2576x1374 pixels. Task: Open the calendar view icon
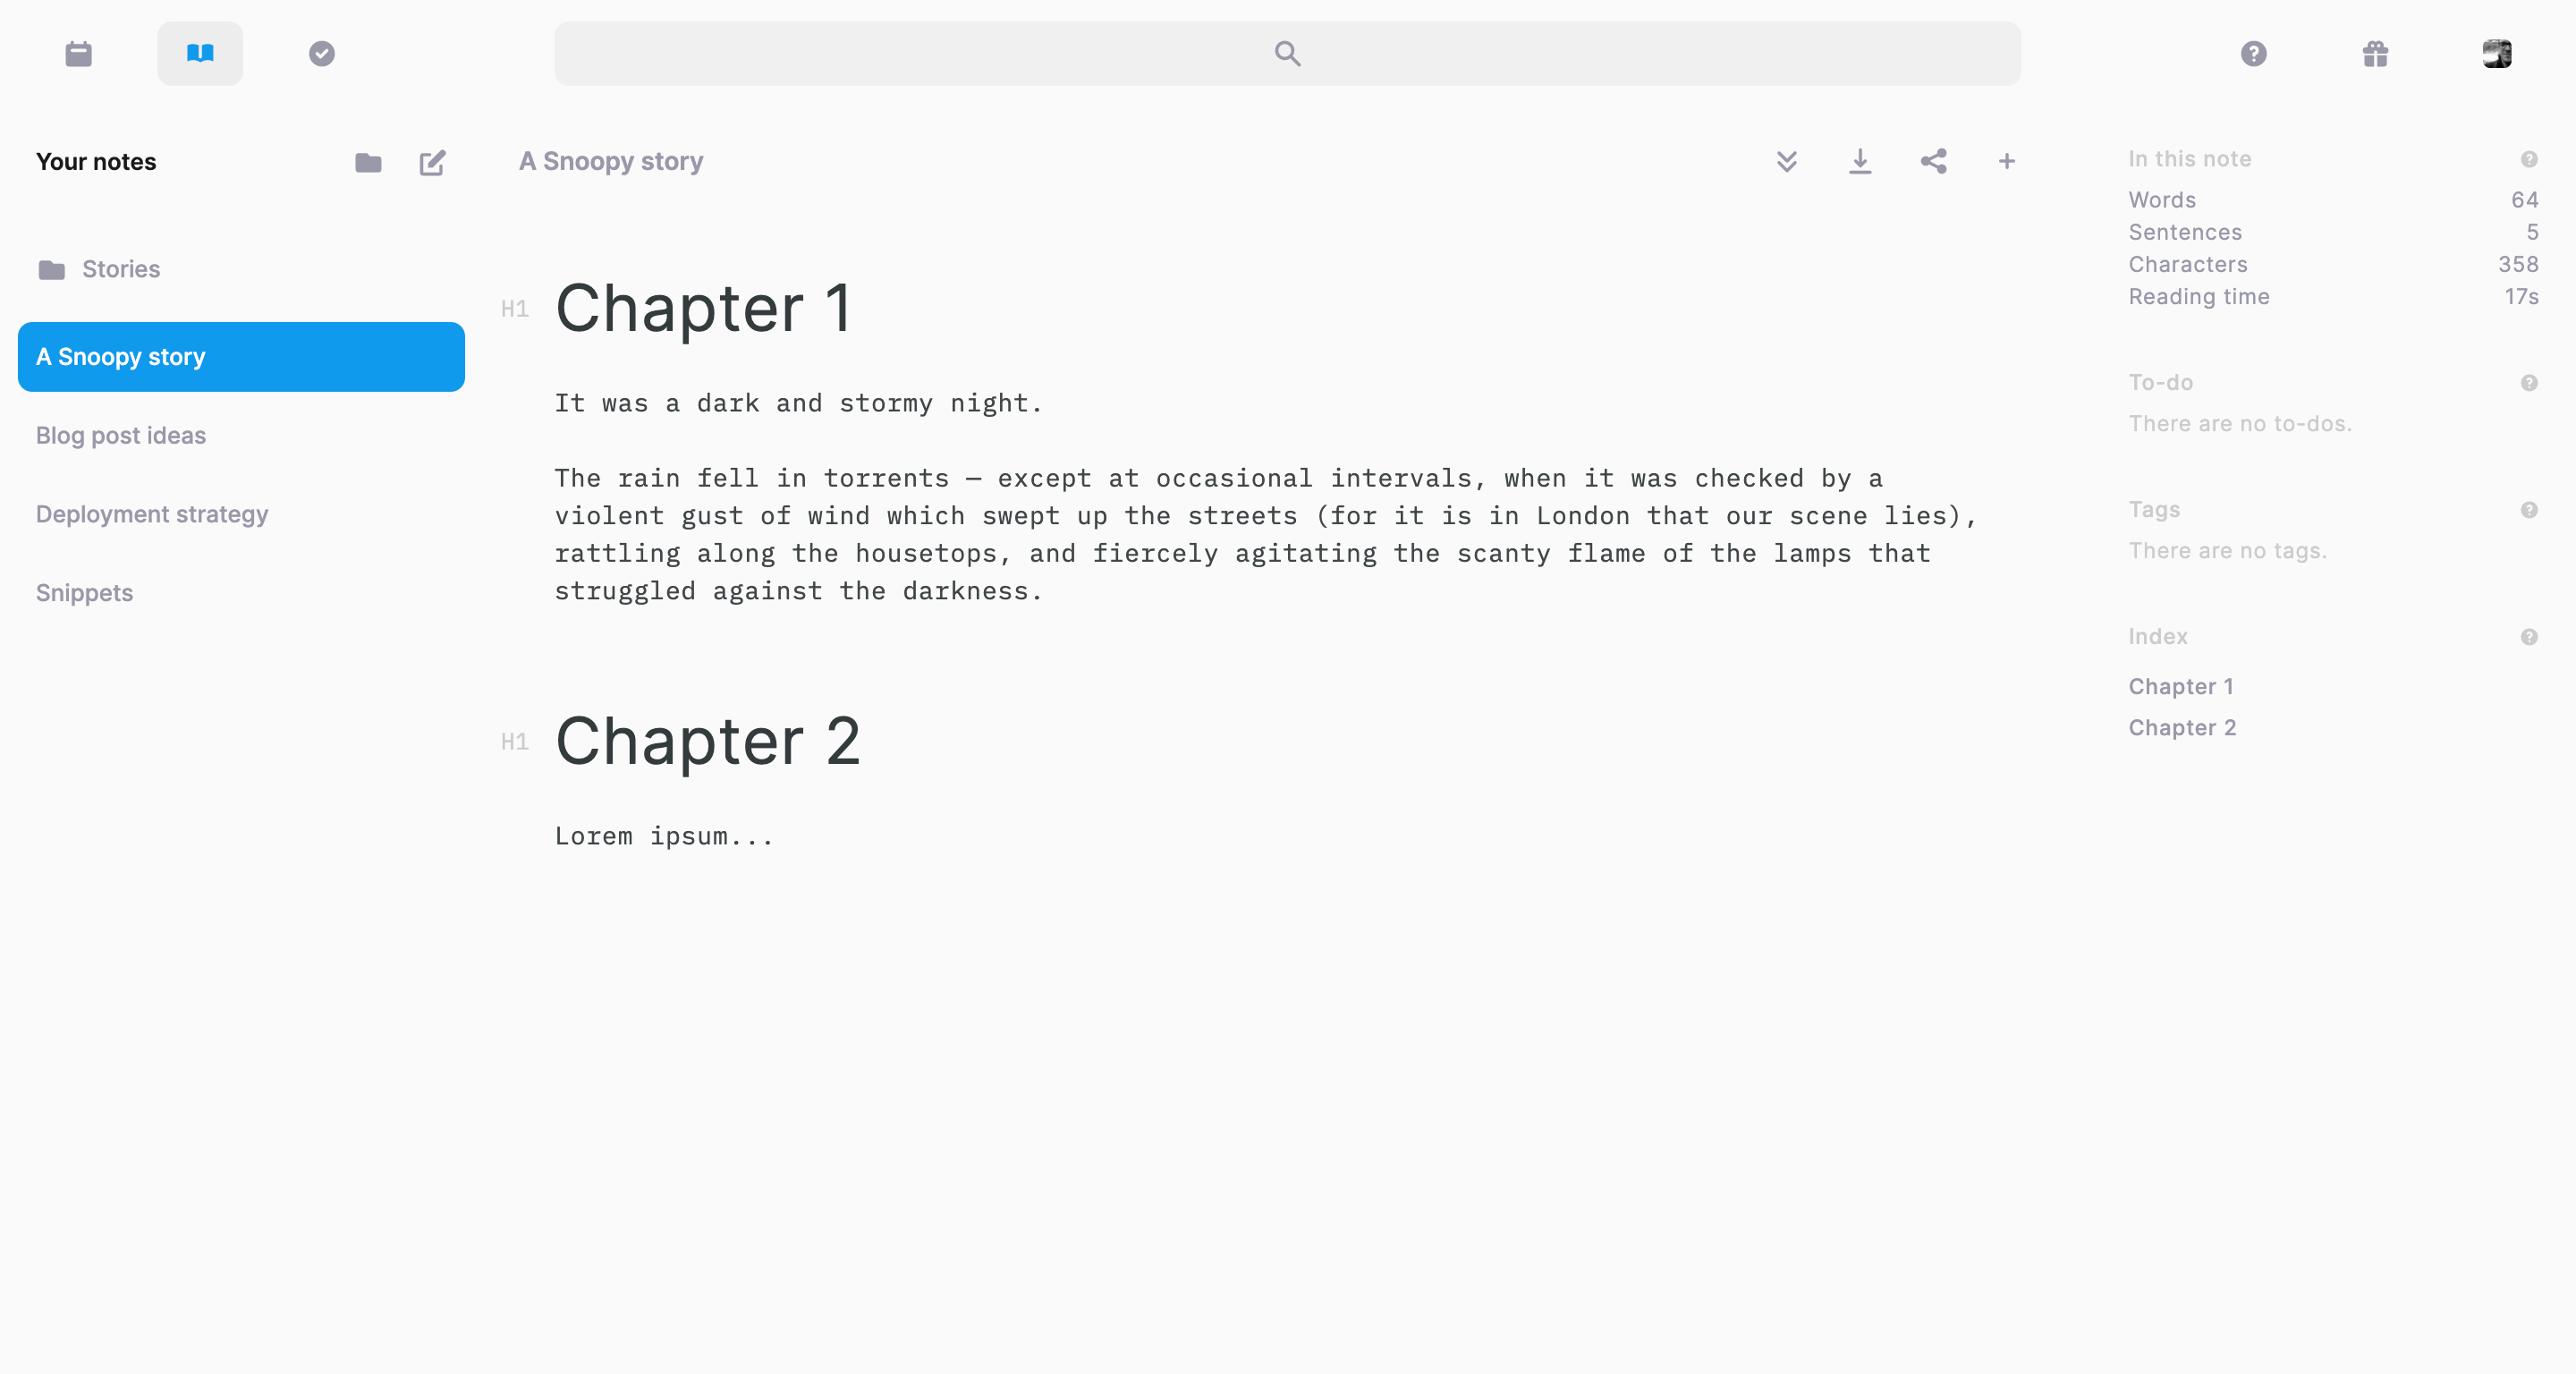[78, 53]
